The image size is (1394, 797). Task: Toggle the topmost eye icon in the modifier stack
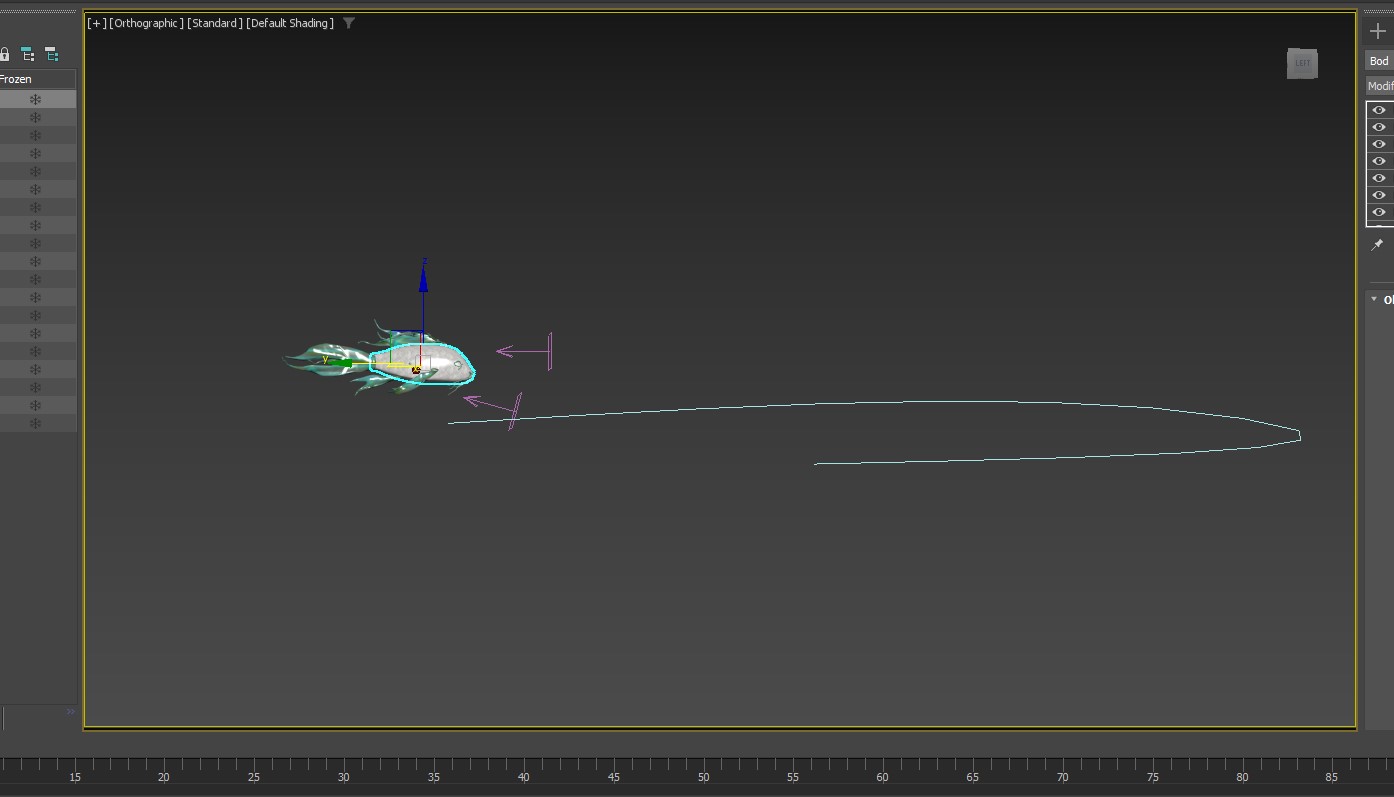[1378, 110]
